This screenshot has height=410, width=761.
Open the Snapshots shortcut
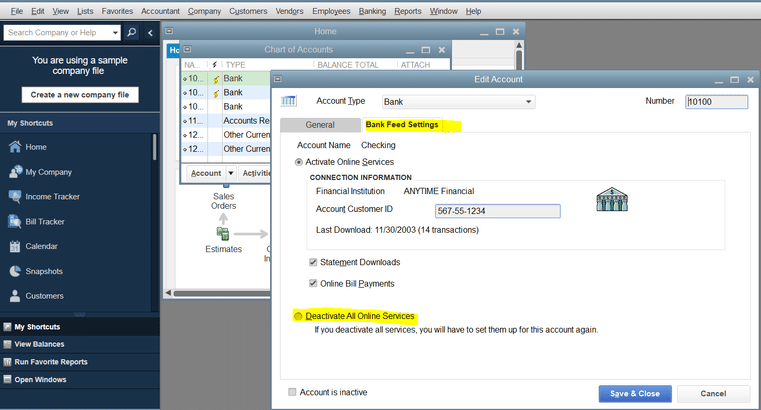[44, 271]
